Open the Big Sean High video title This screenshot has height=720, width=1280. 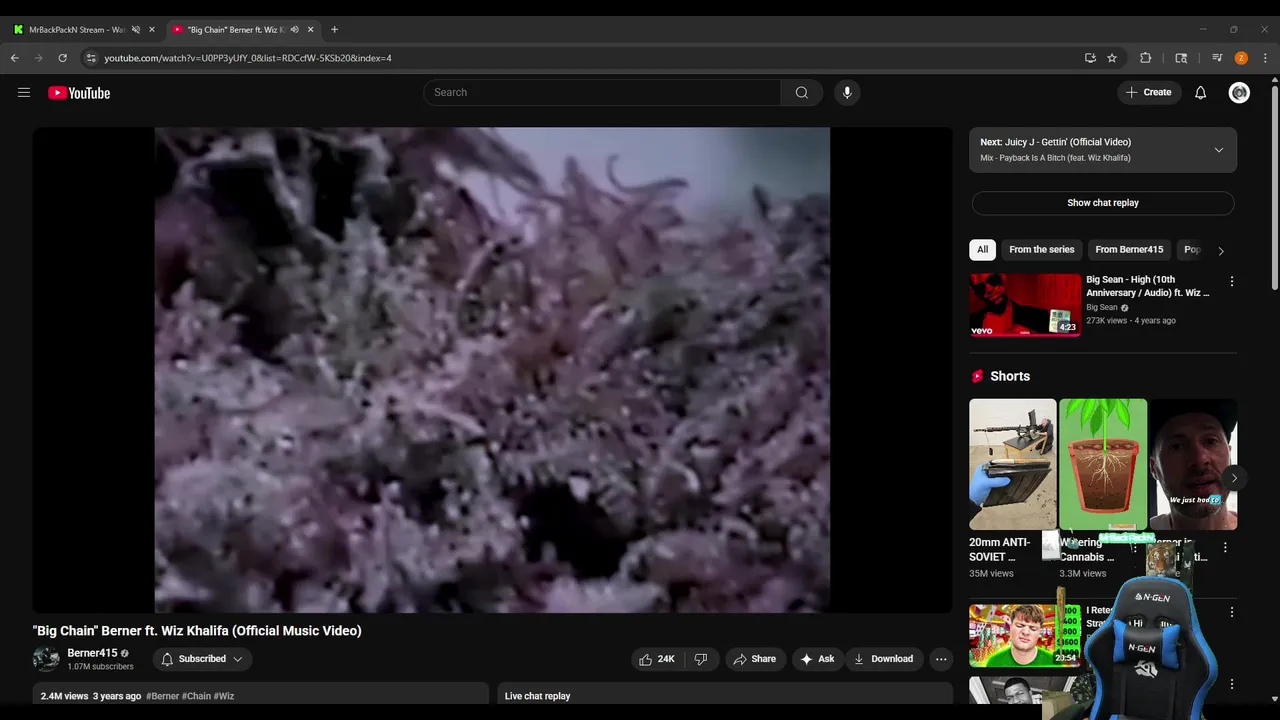pos(1148,286)
